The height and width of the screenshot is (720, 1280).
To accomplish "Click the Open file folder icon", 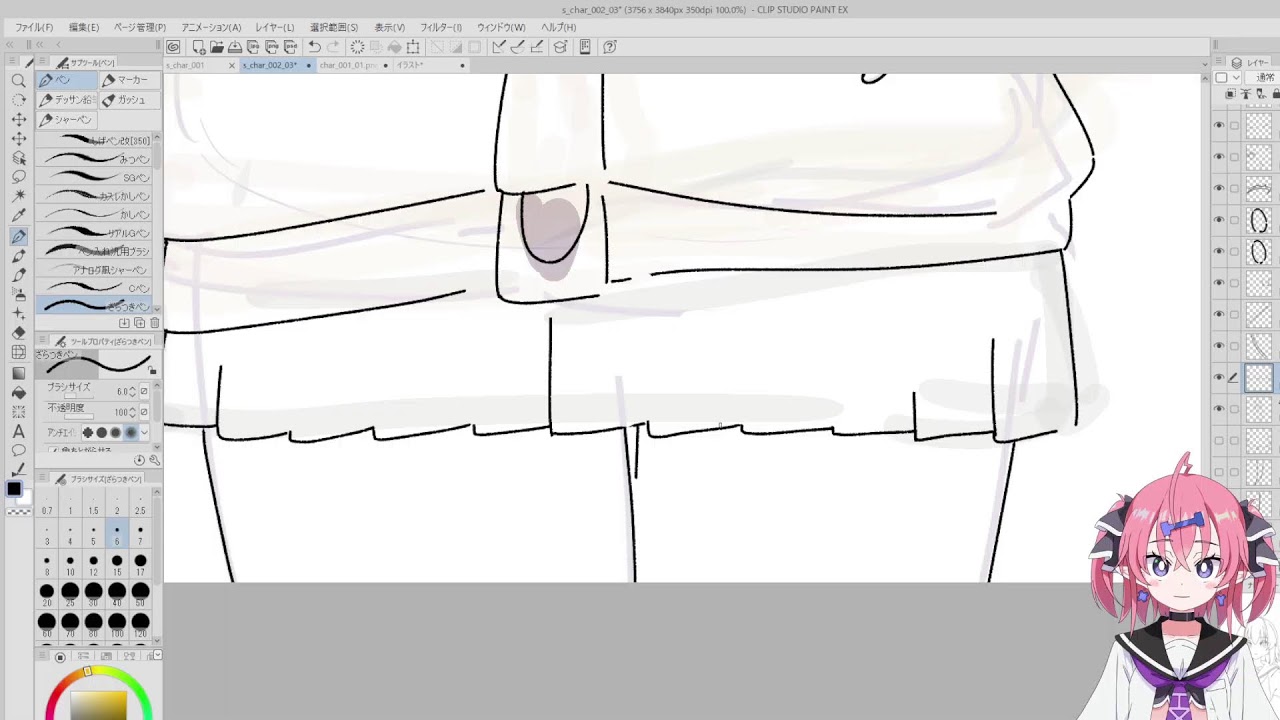I will coord(217,47).
